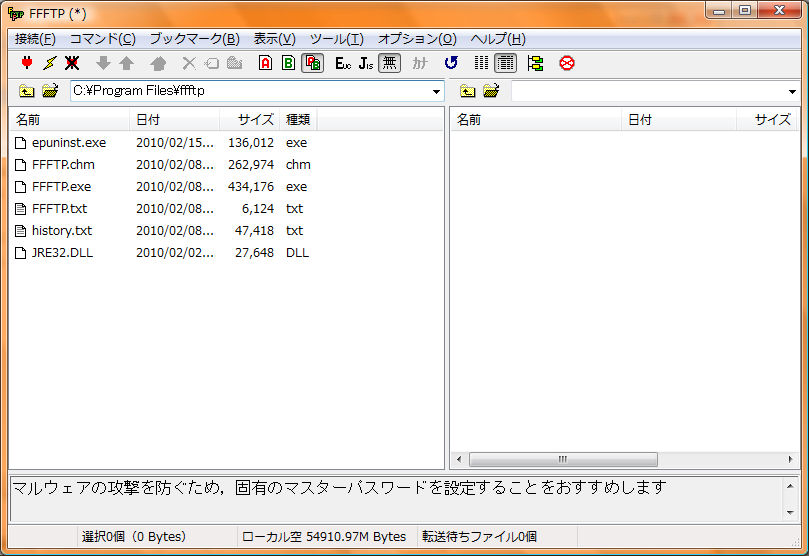Expand the local path dropdown arrow
This screenshot has height=556, width=809.
point(436,92)
